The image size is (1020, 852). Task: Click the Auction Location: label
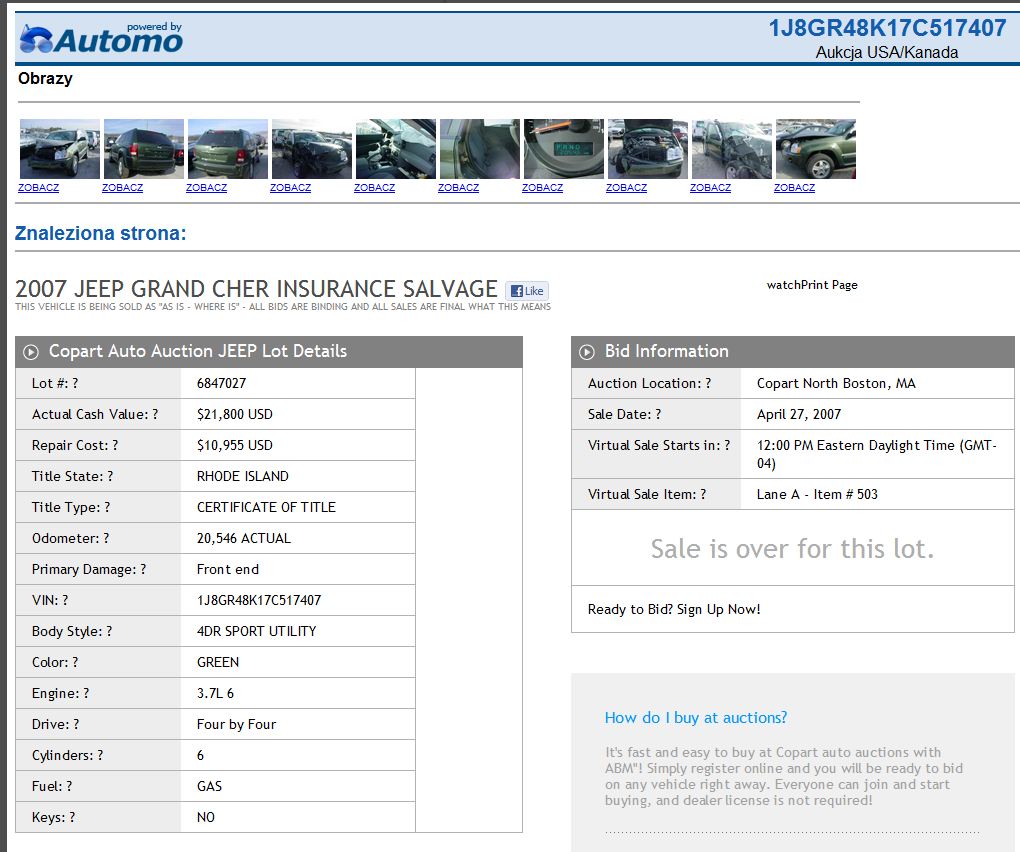point(649,383)
